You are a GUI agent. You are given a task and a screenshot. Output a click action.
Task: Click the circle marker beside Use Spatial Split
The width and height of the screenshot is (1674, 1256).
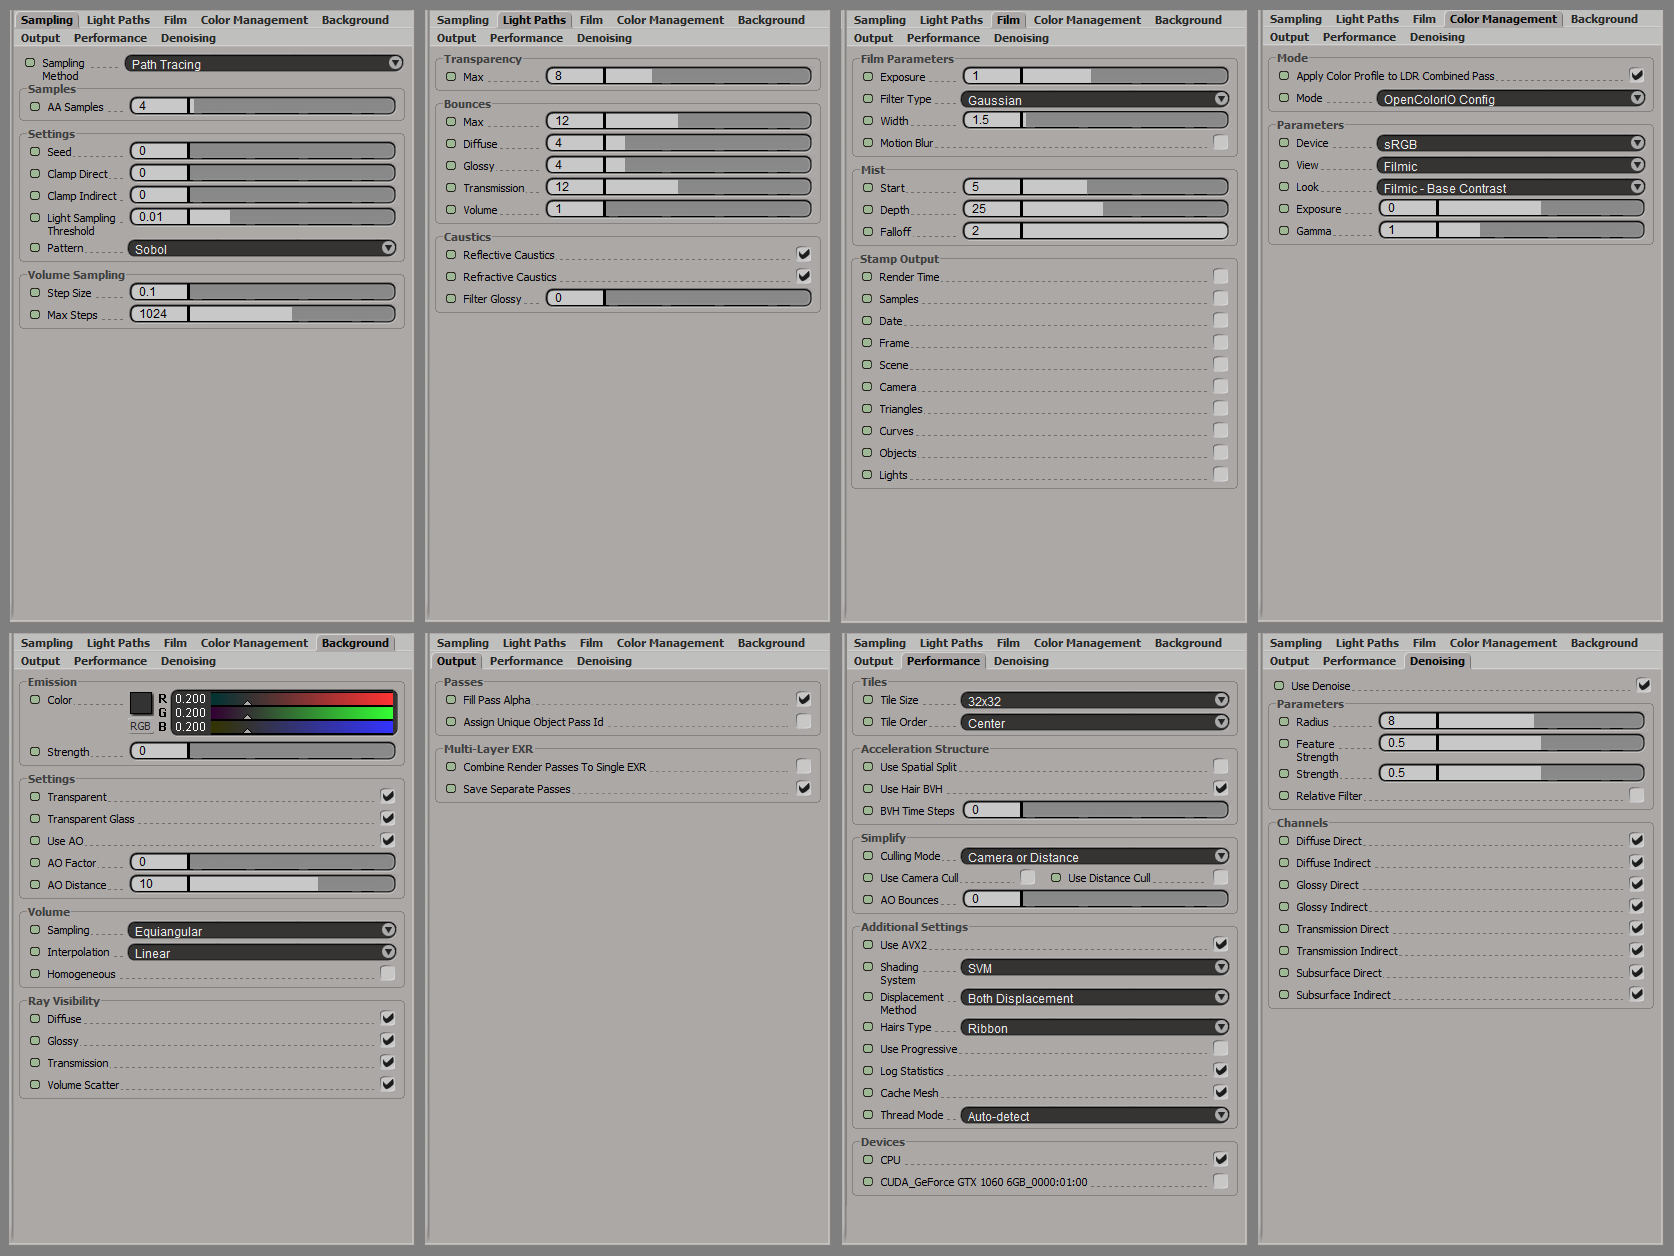(868, 767)
